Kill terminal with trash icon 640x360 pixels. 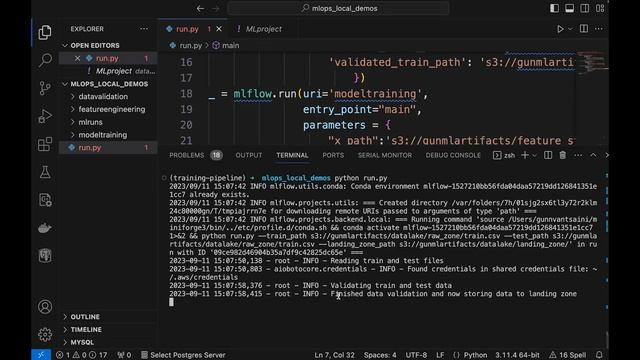pos(562,155)
